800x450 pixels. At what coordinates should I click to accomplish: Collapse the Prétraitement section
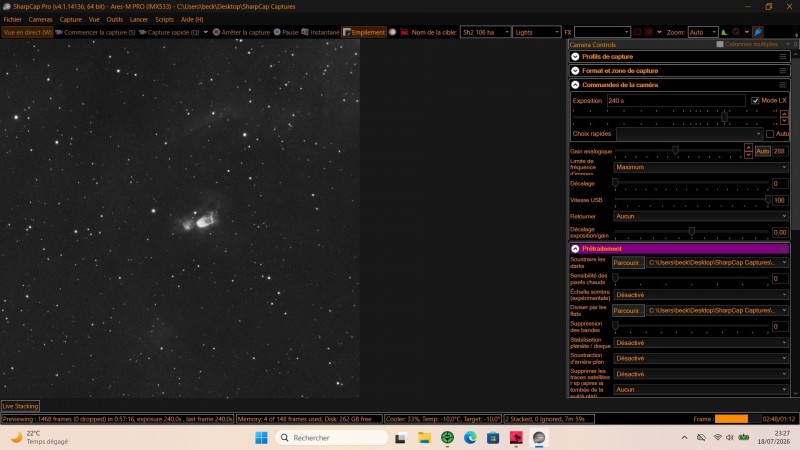pyautogui.click(x=576, y=248)
